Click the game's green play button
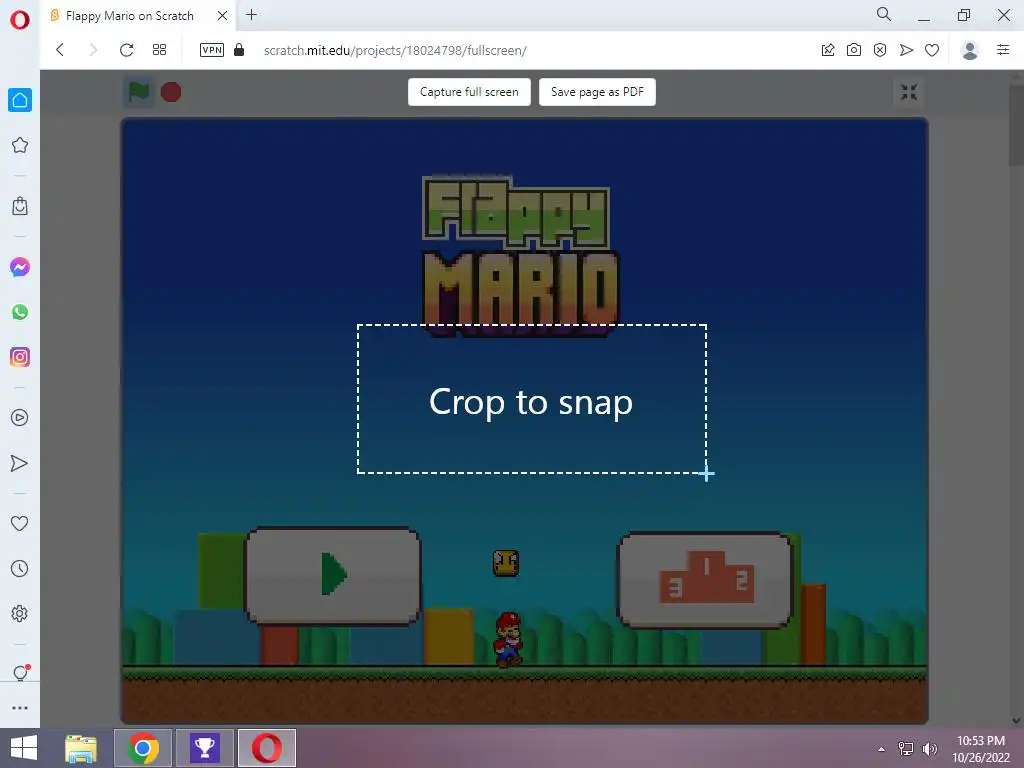 click(332, 575)
